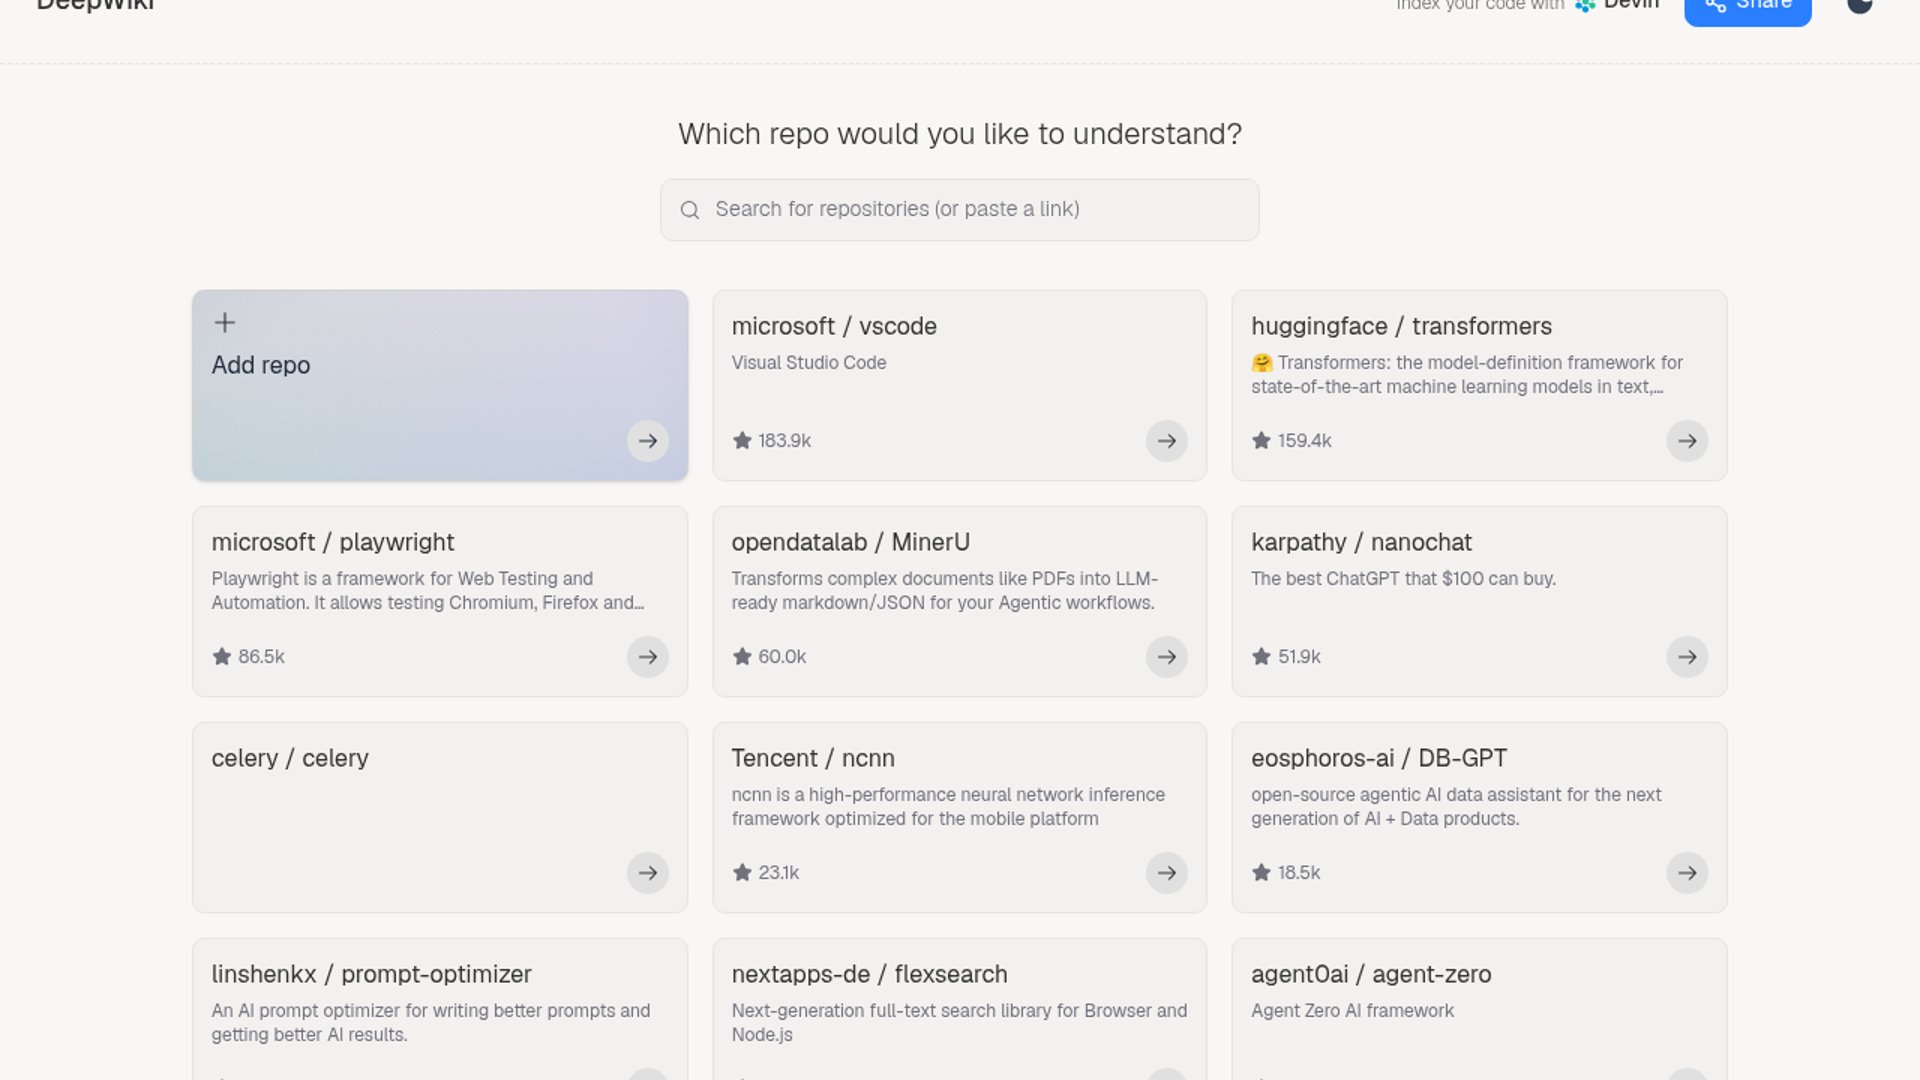
Task: Click the DB-GPT open-source agentic description
Action: pos(1456,807)
